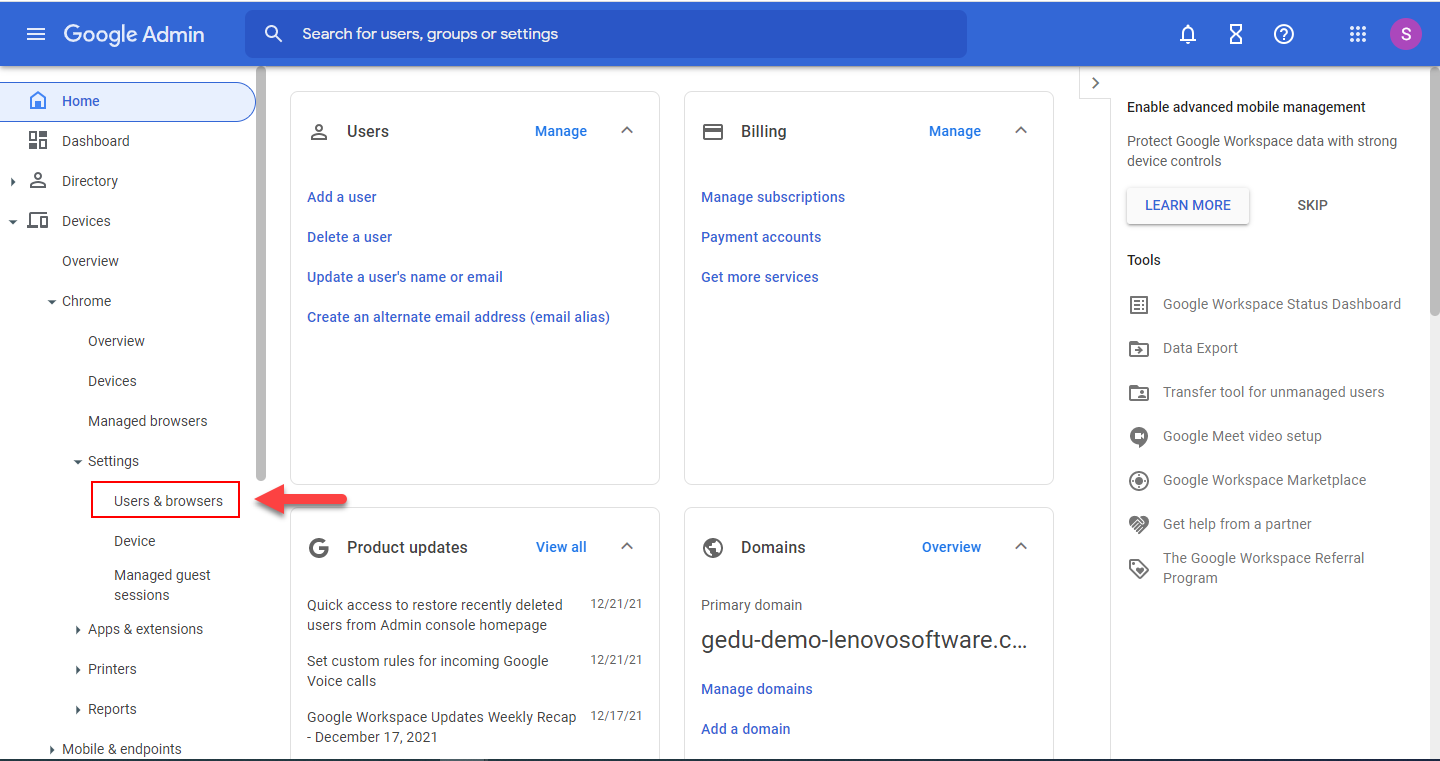Go to Home in the sidebar

tap(128, 101)
